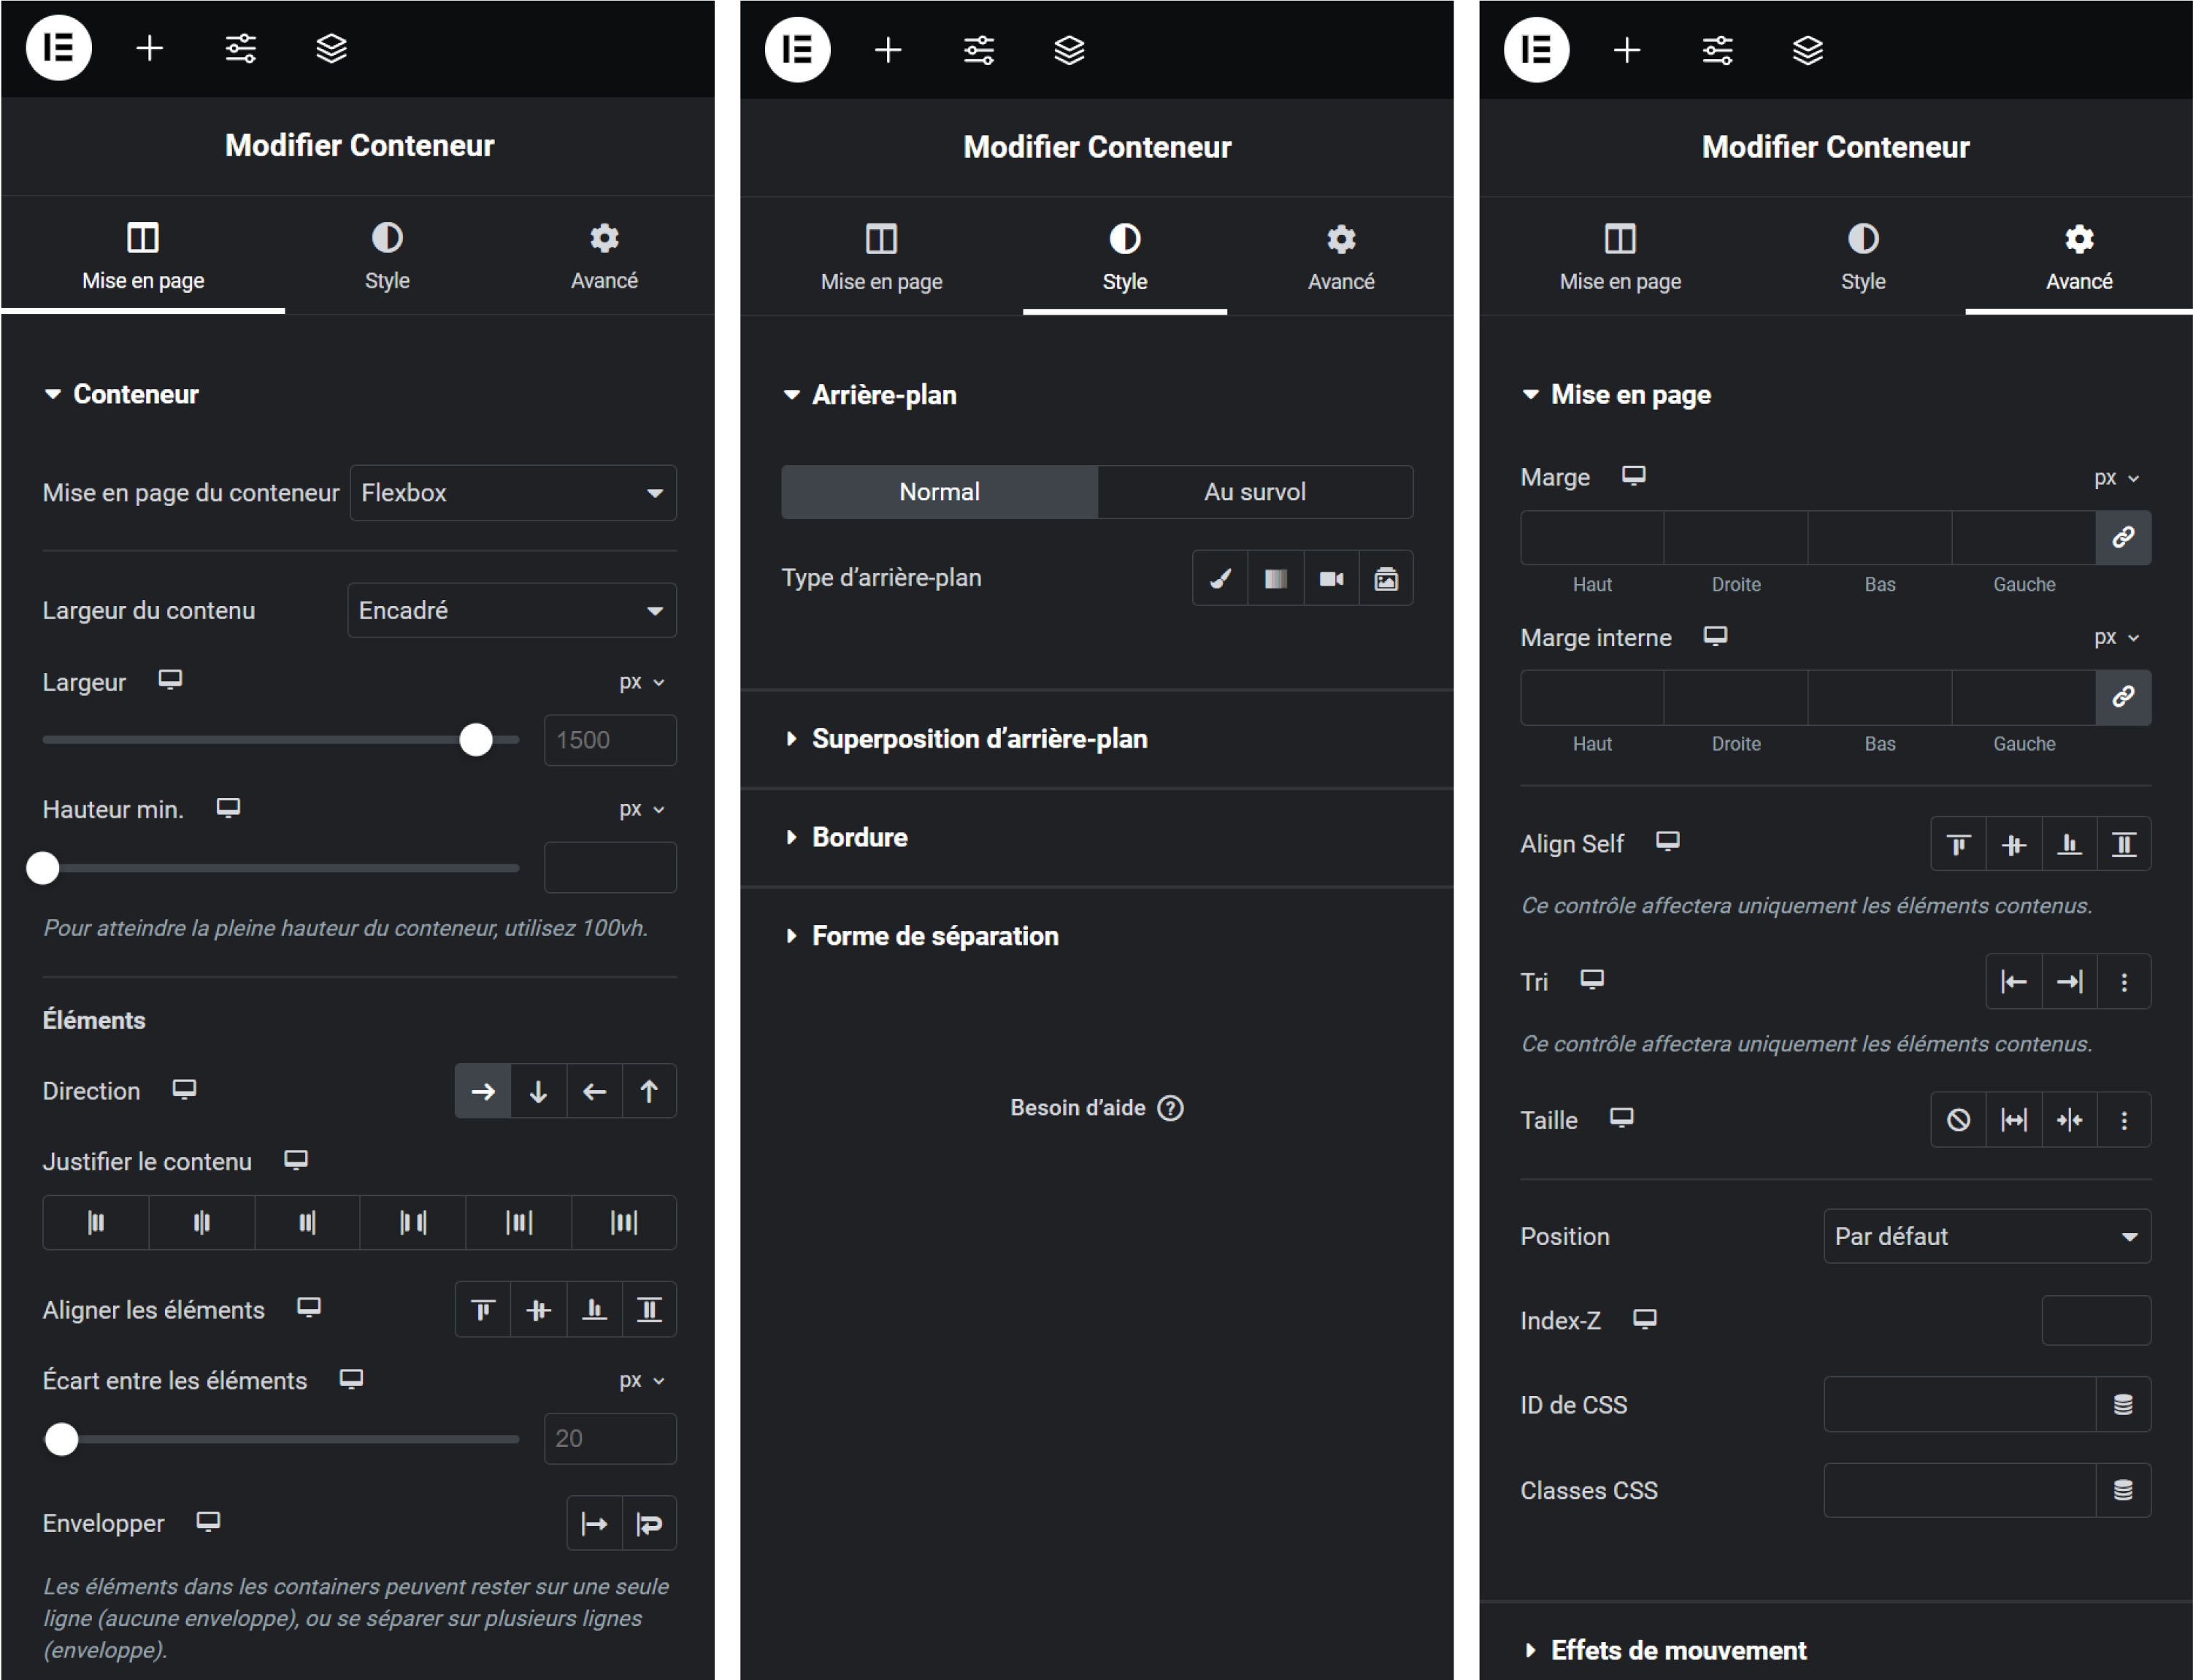Align elements to end in Aligner les éléments
This screenshot has width=2193, height=1680.
(x=594, y=1310)
